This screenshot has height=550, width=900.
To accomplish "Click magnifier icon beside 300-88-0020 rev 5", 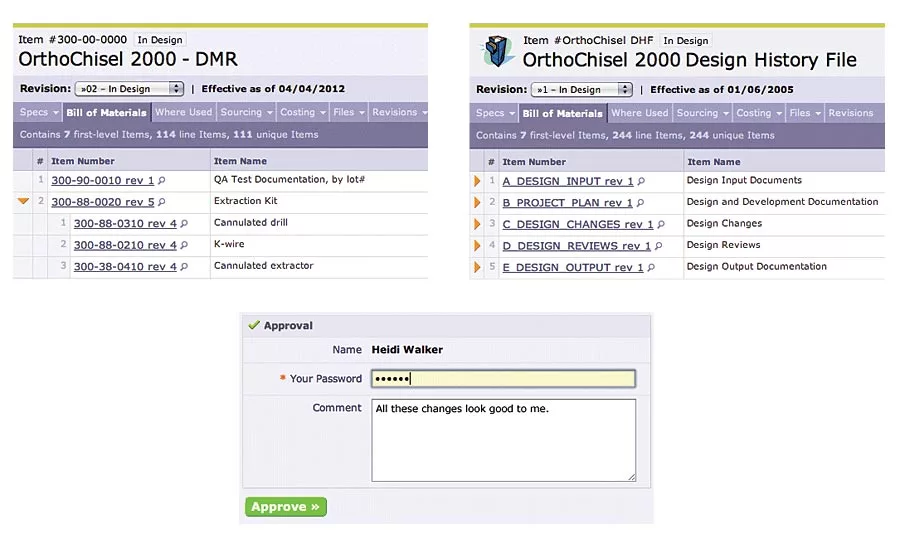I will [x=162, y=202].
